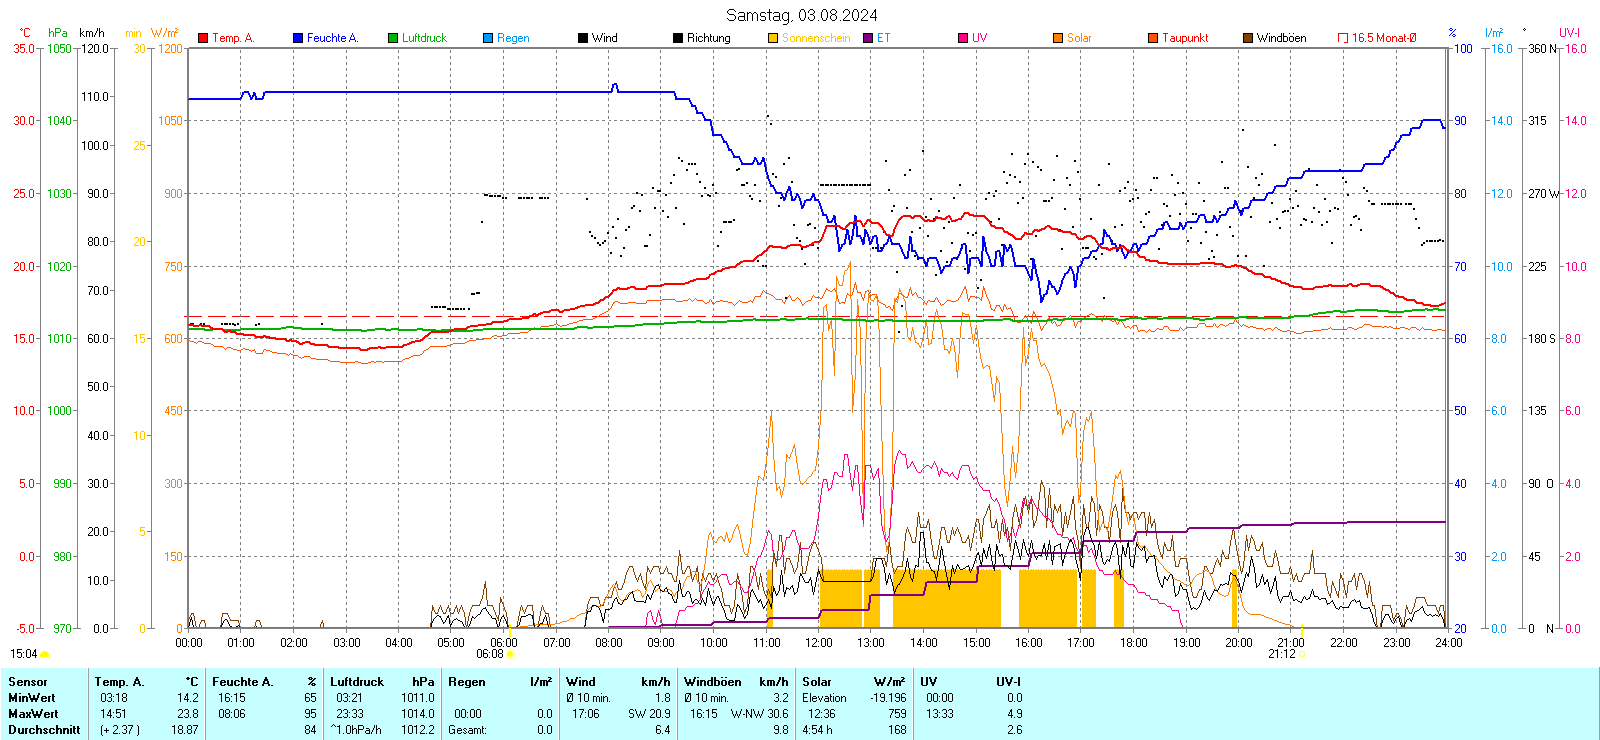This screenshot has width=1600, height=740.
Task: Click the red Temp. A. legend square
Action: click(x=203, y=38)
